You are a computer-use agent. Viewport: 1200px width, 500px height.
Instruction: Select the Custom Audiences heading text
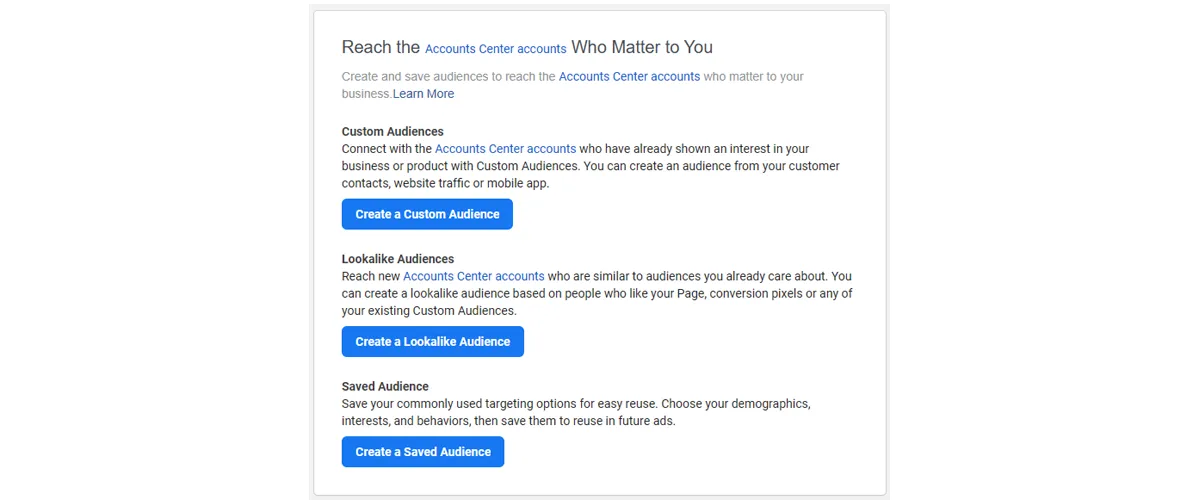pos(393,131)
